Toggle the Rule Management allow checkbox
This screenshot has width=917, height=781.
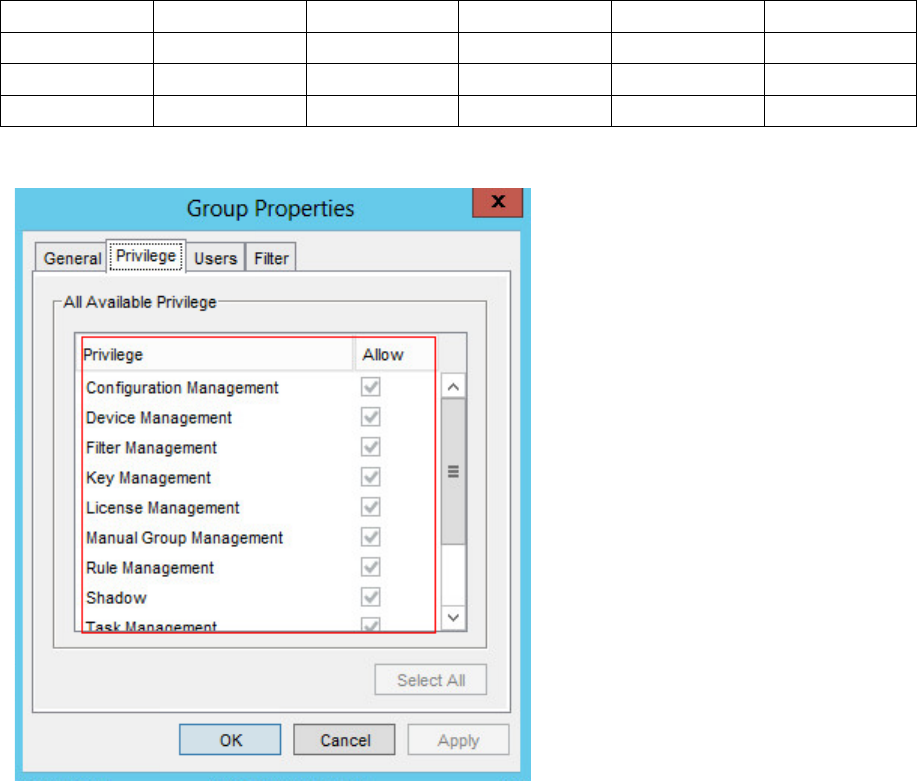[x=371, y=568]
